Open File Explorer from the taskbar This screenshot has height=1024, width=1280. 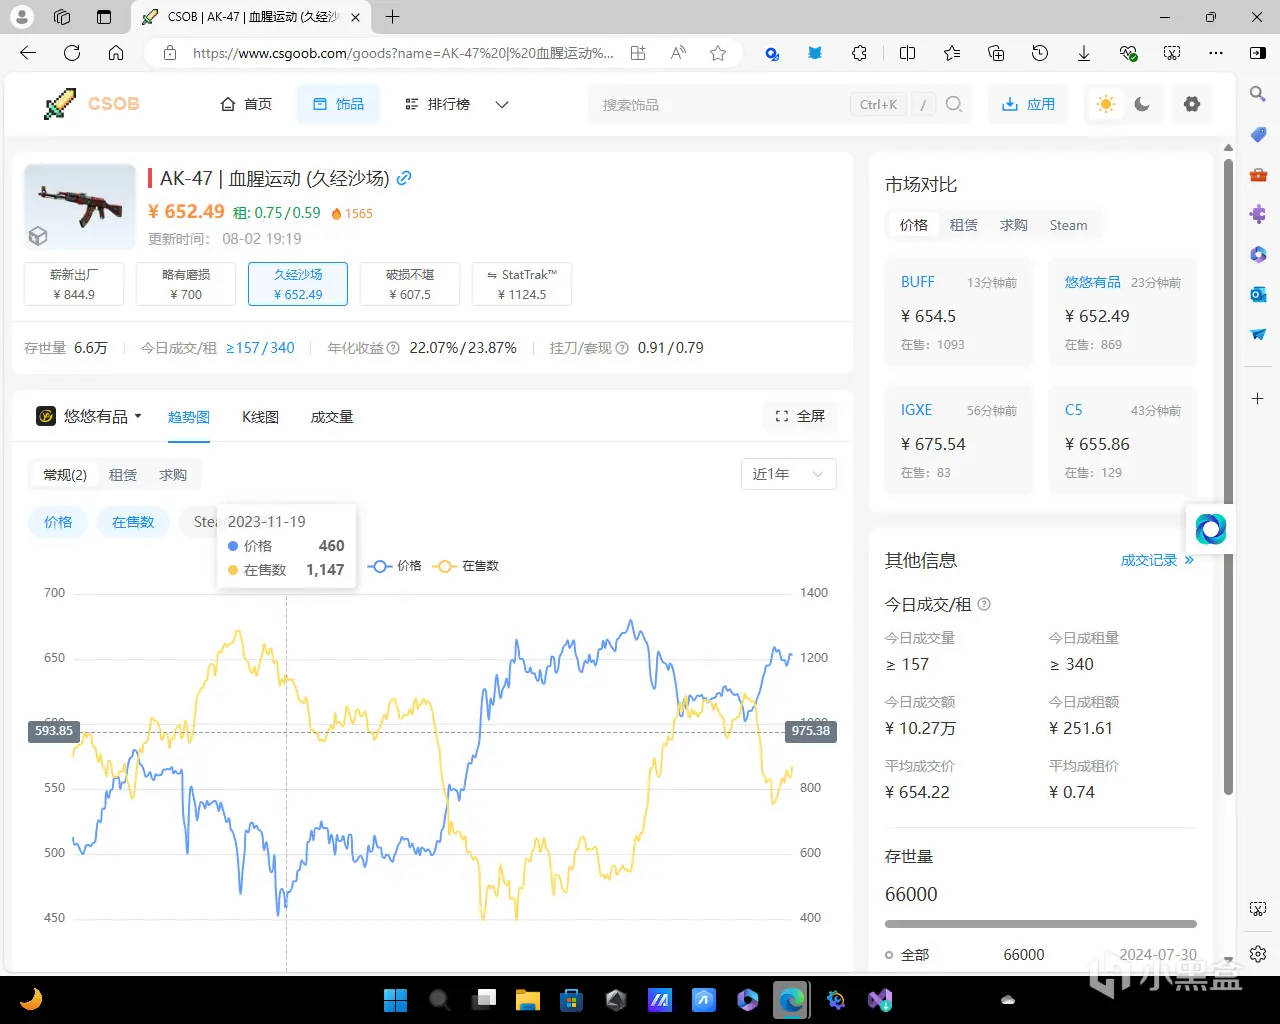[x=528, y=999]
